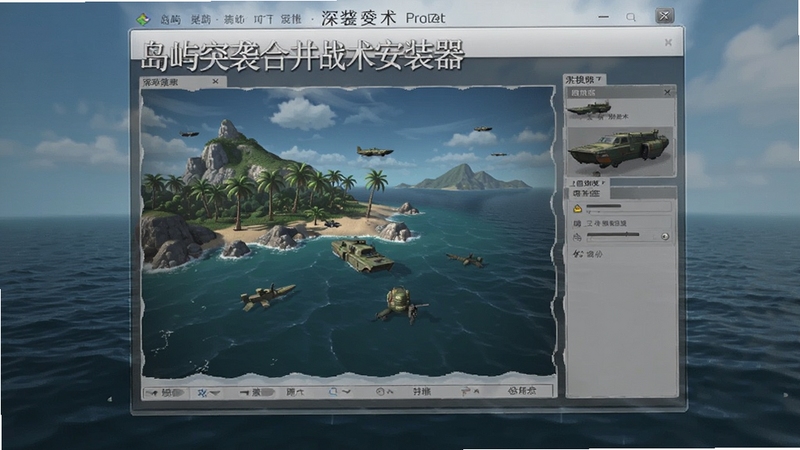Select the text row below first slider
800x450 pixels.
pyautogui.click(x=606, y=223)
